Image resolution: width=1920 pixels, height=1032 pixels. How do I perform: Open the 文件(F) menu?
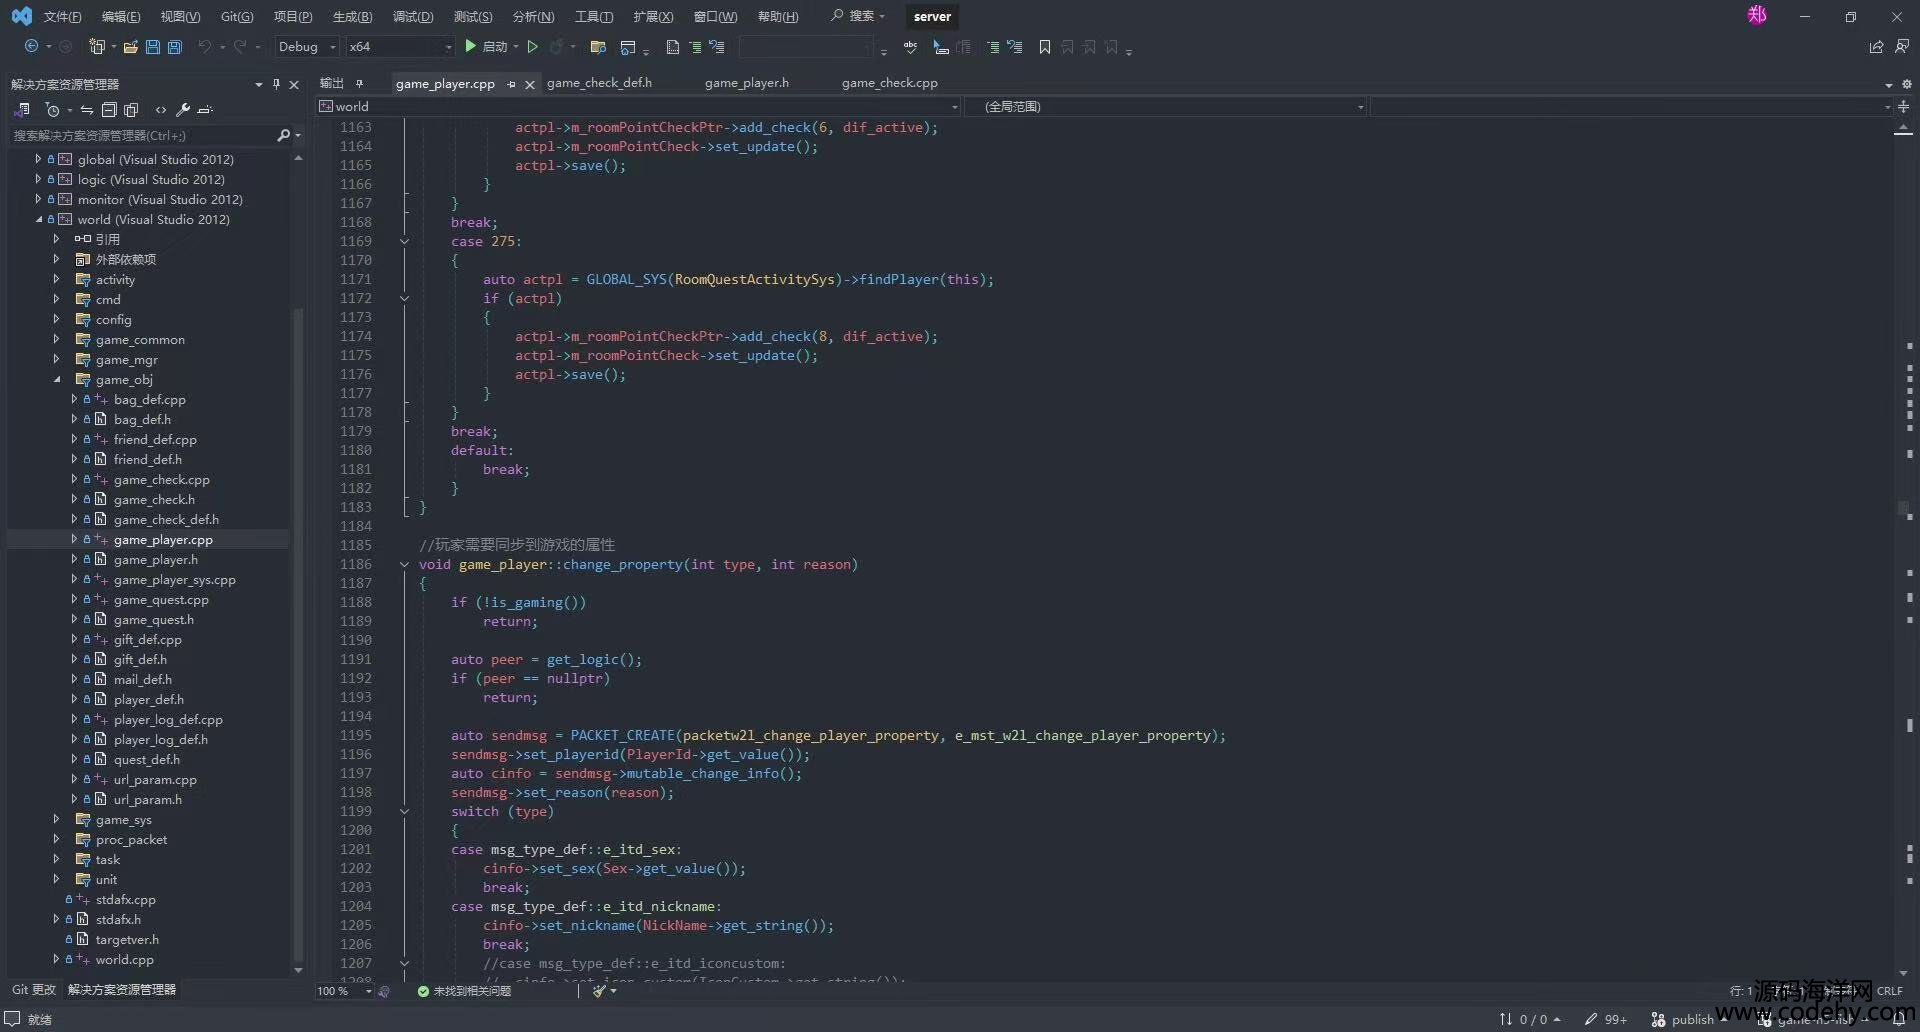point(62,16)
